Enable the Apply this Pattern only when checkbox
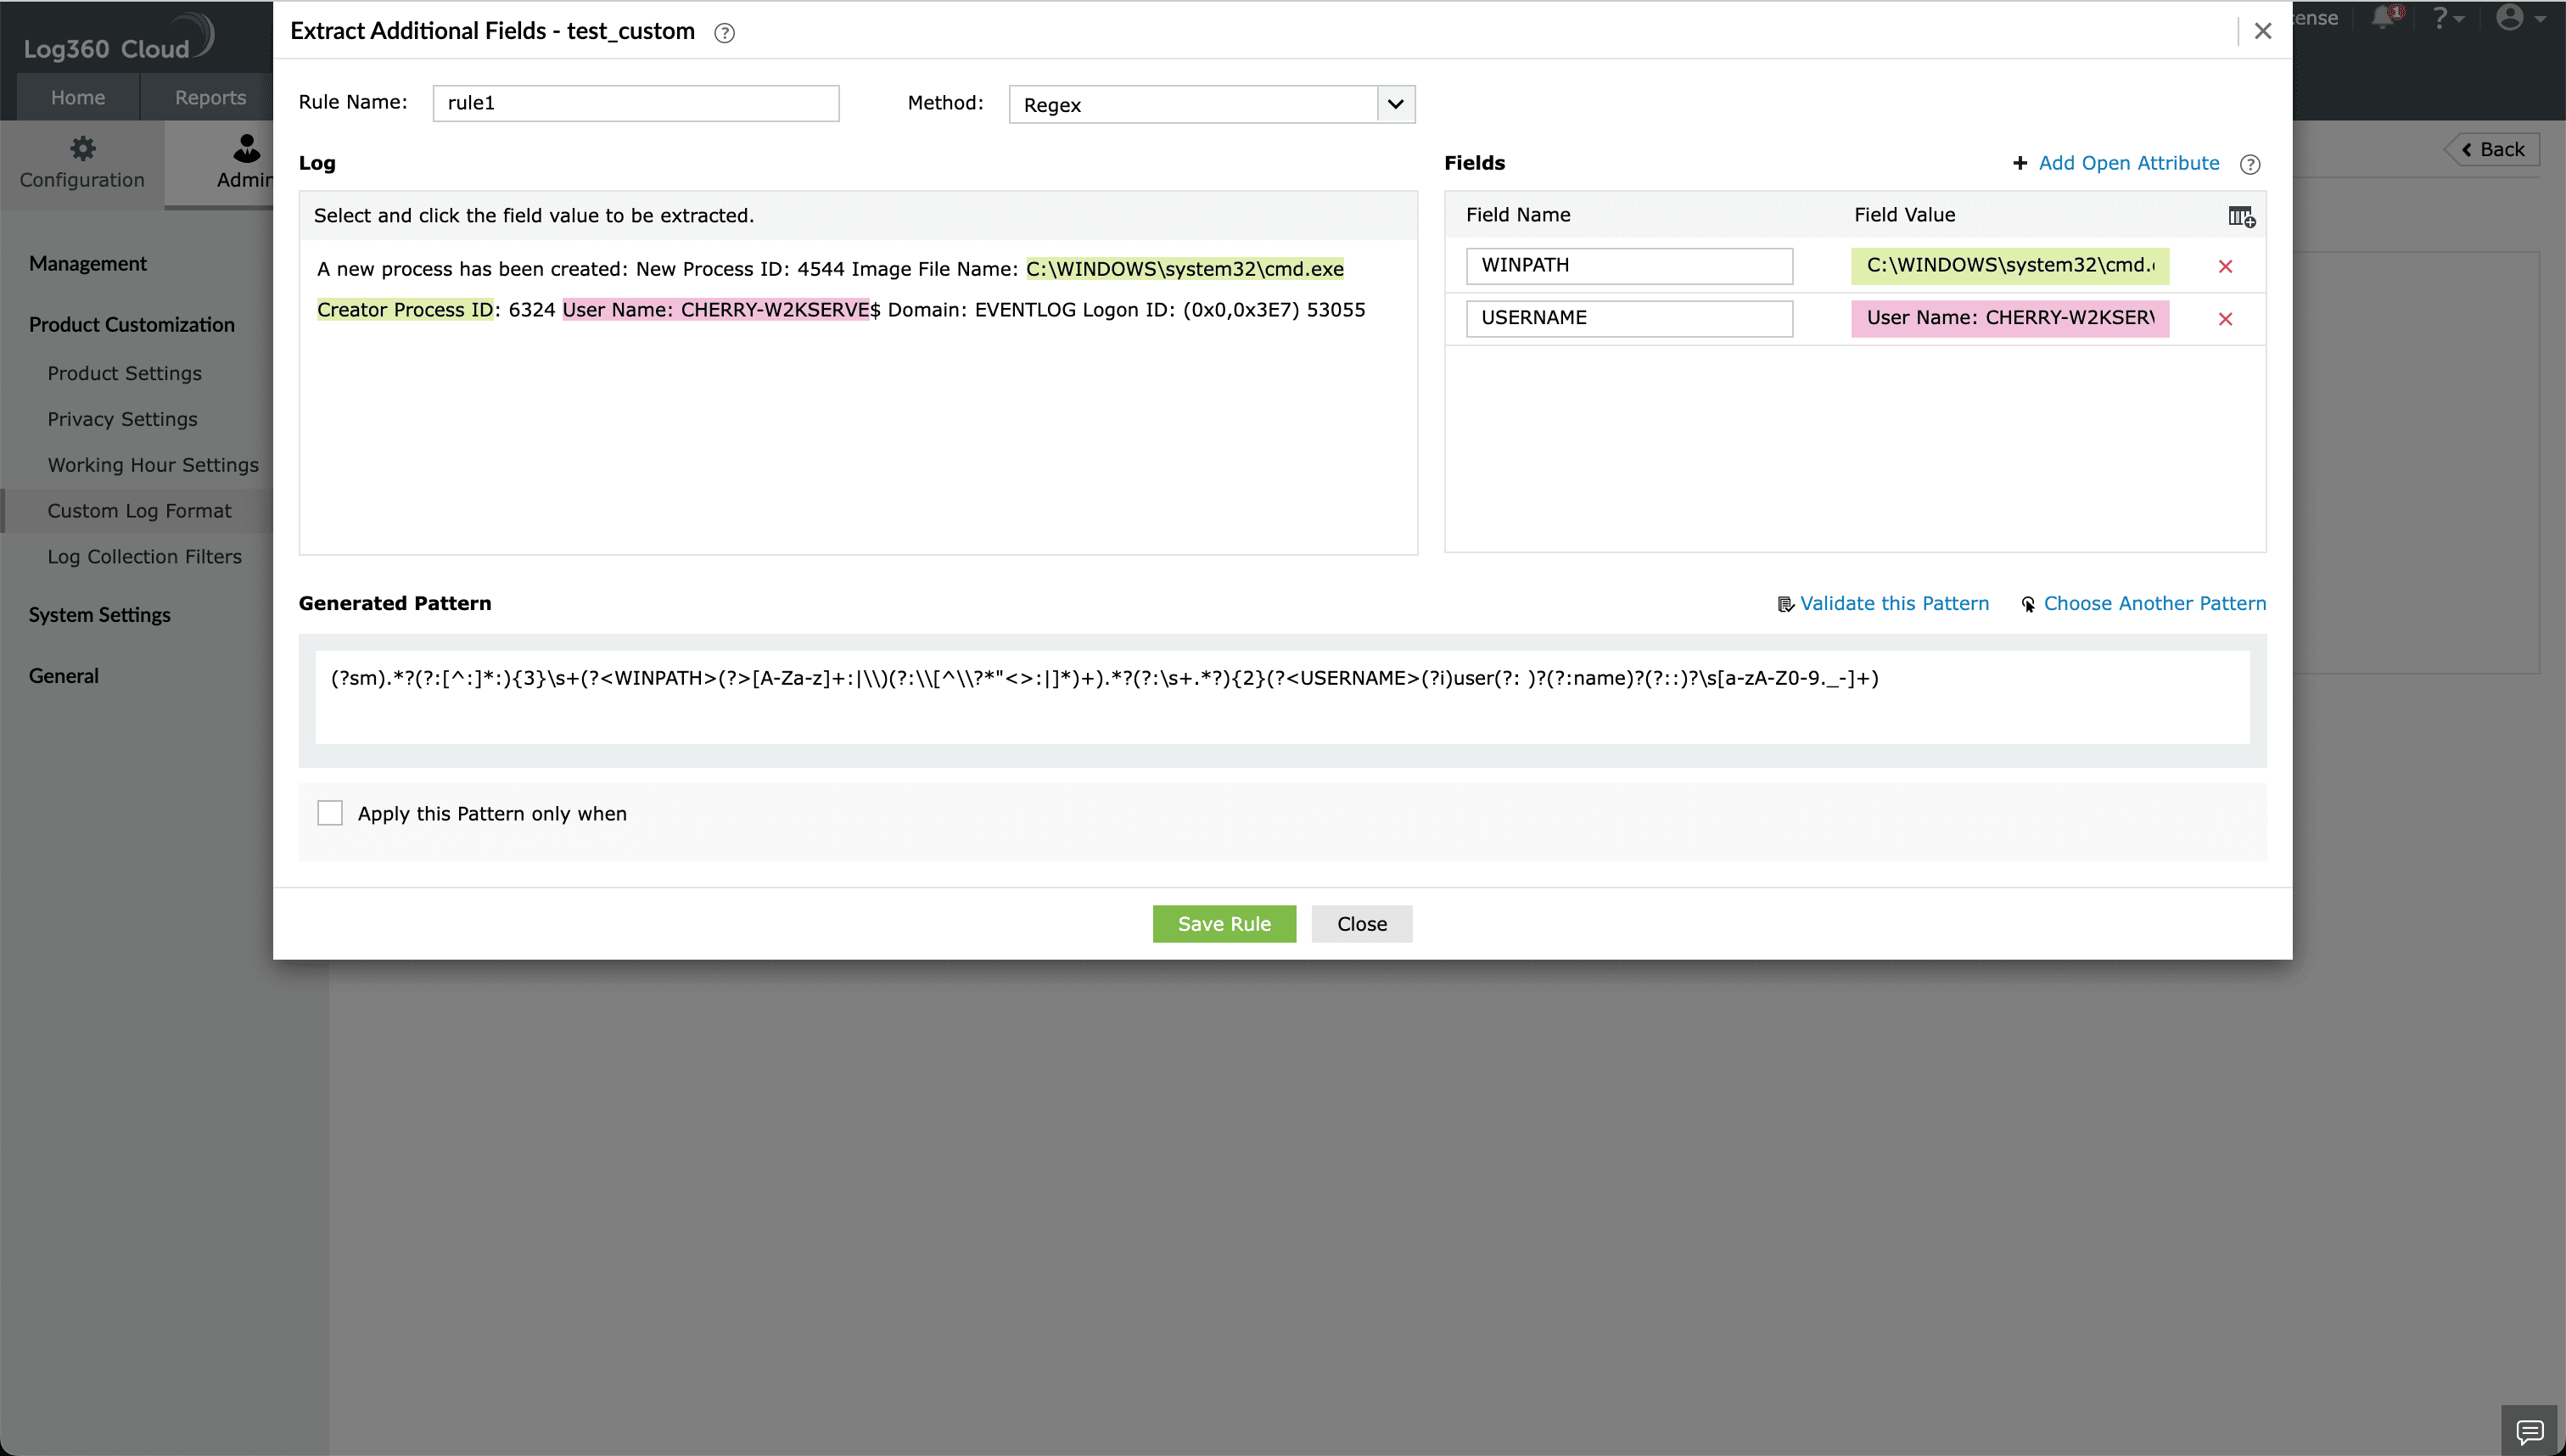Image resolution: width=2566 pixels, height=1456 pixels. 330,812
